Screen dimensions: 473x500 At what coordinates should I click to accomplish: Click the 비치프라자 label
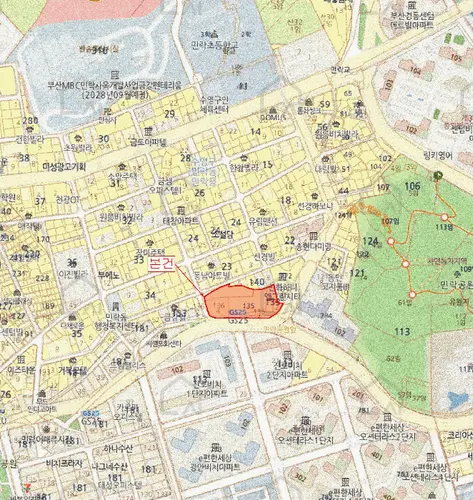click(64, 464)
